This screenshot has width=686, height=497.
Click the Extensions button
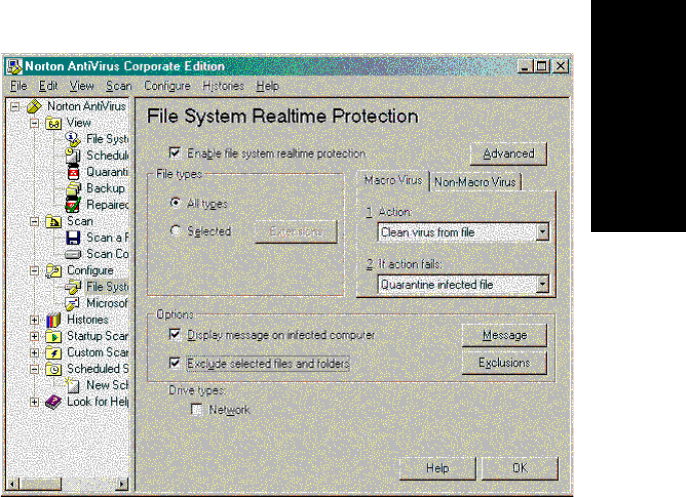coord(296,231)
